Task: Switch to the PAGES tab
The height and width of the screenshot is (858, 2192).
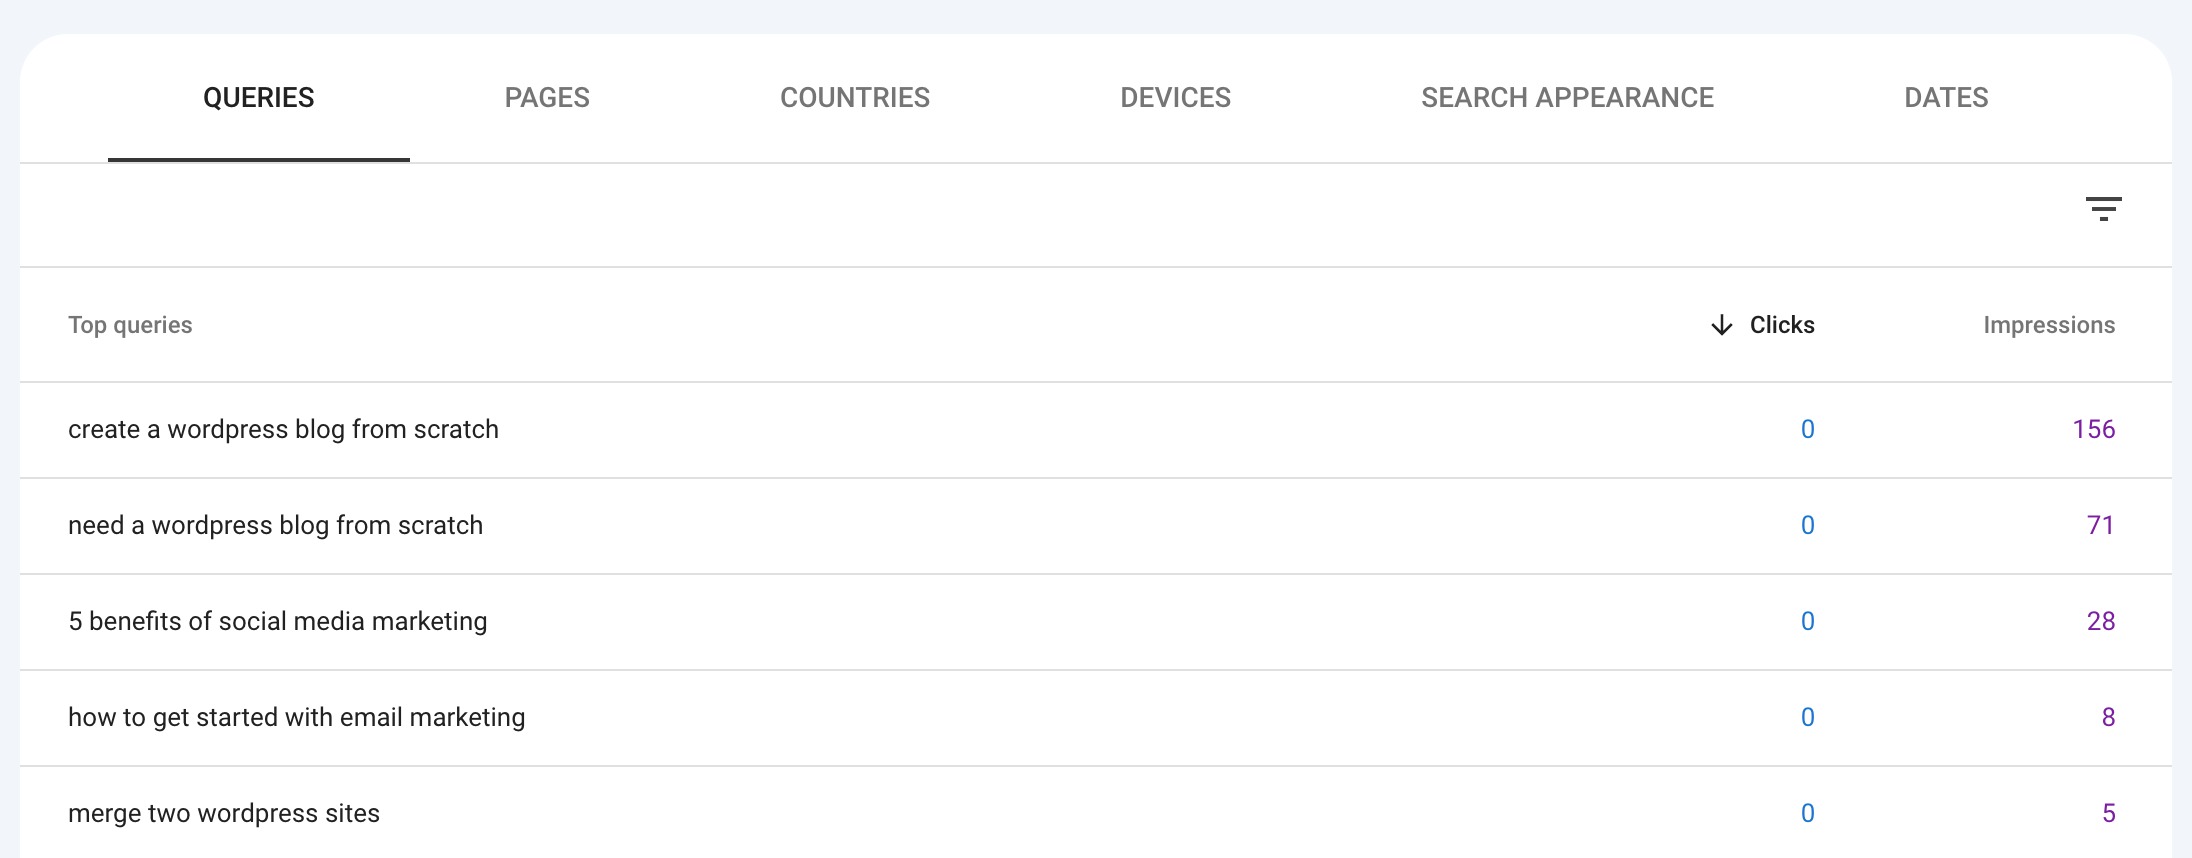Action: click(x=547, y=97)
